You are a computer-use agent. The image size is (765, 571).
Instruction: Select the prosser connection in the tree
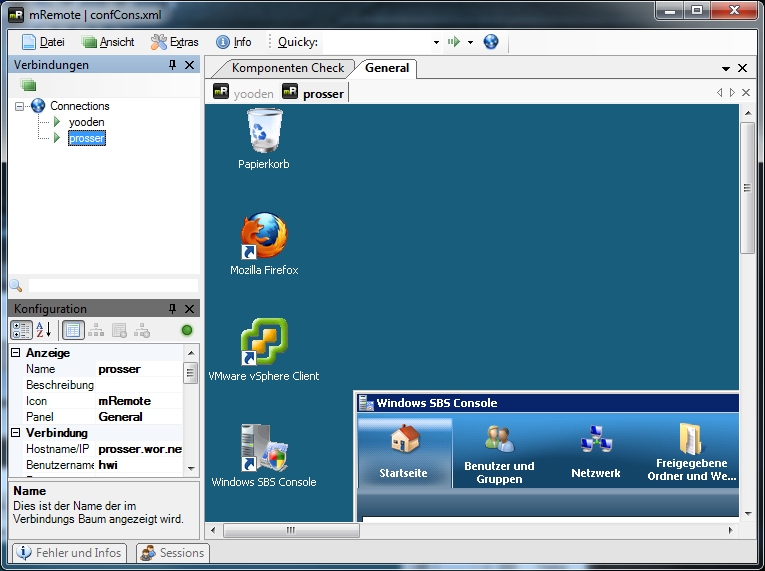click(x=86, y=138)
